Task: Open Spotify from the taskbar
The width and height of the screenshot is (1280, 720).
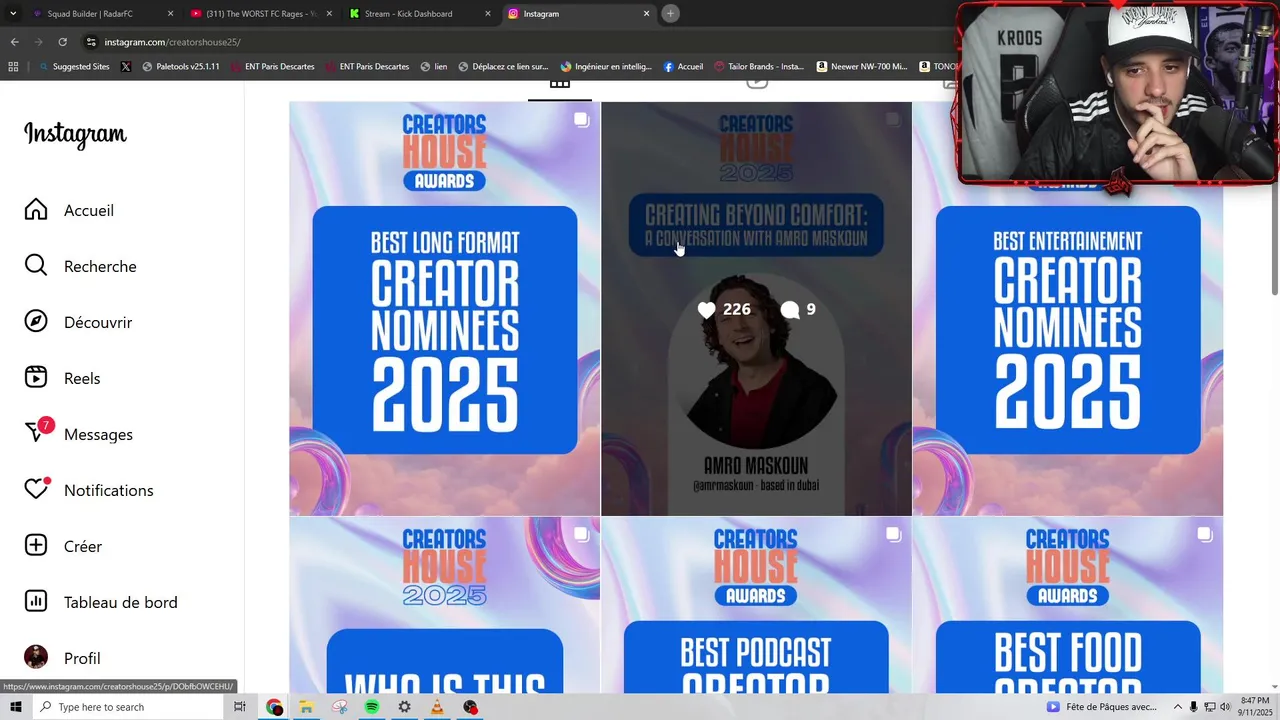Action: tap(372, 707)
